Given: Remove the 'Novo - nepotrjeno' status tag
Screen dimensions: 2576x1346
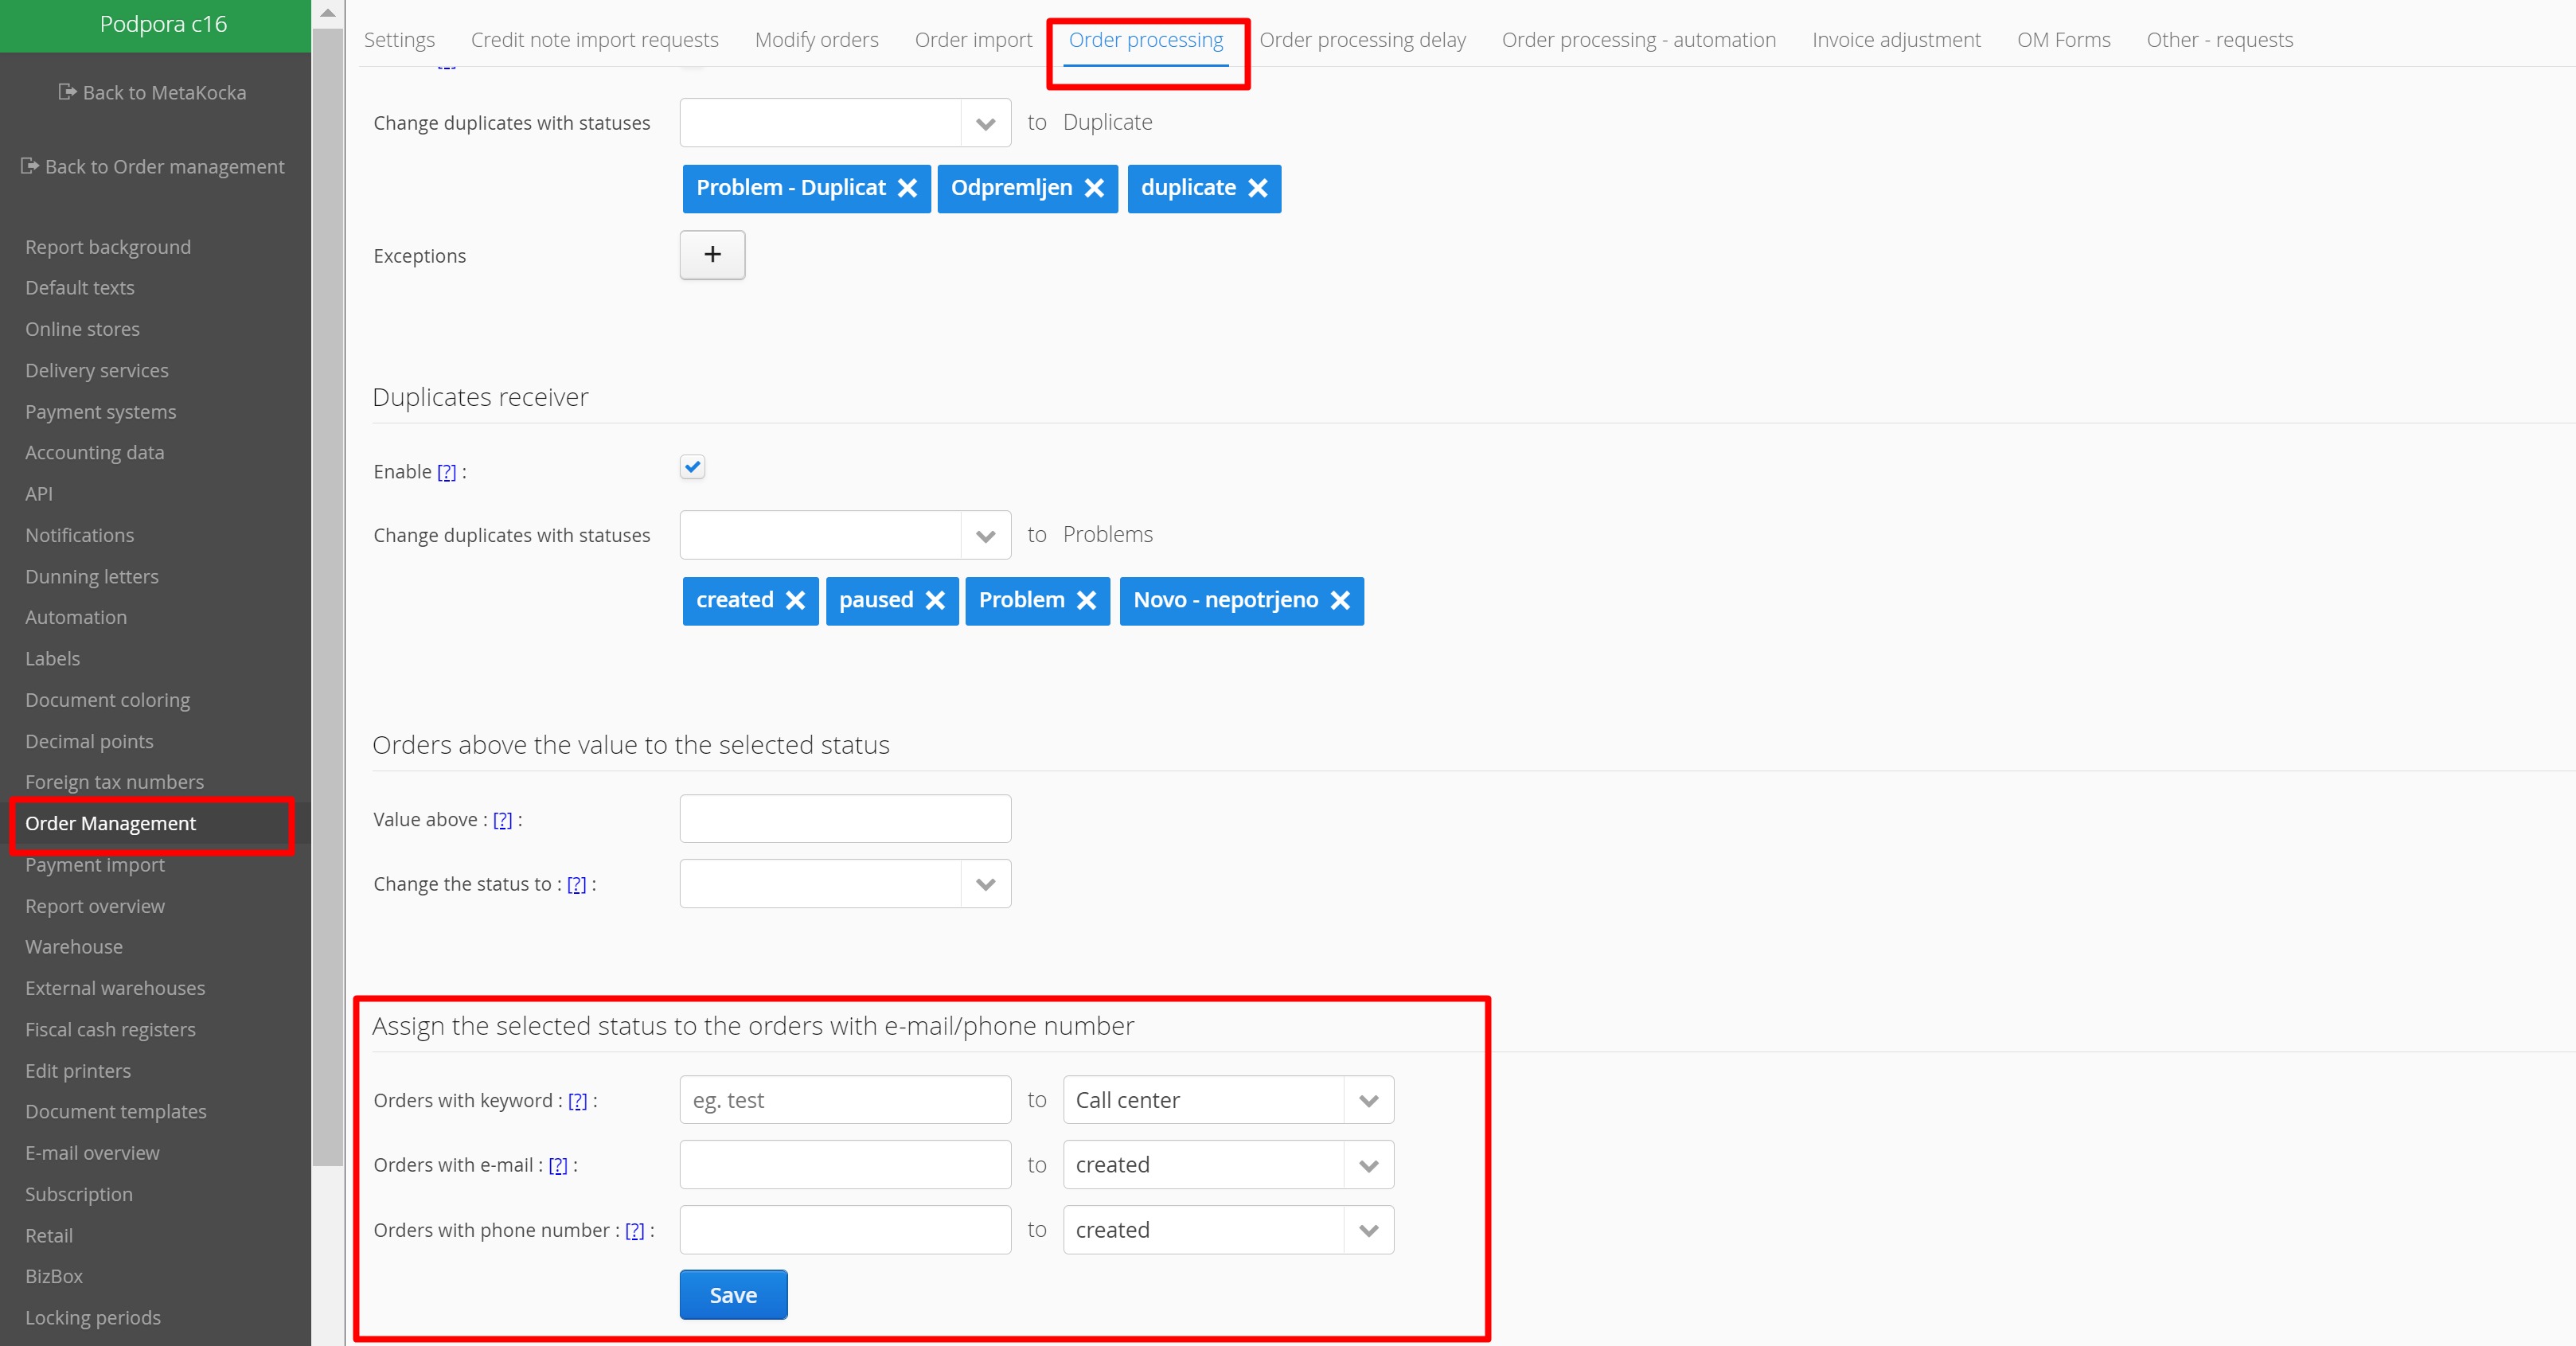Looking at the screenshot, I should click(x=1340, y=600).
